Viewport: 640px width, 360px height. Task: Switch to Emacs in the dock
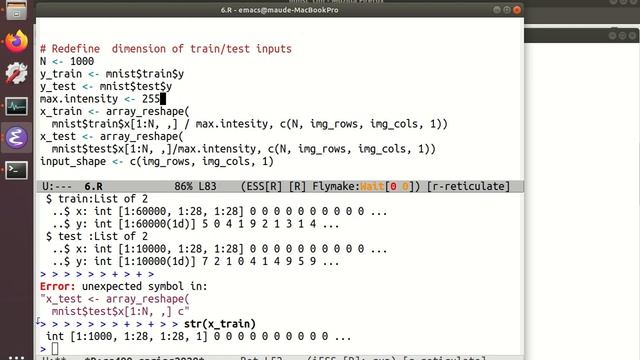click(16, 138)
